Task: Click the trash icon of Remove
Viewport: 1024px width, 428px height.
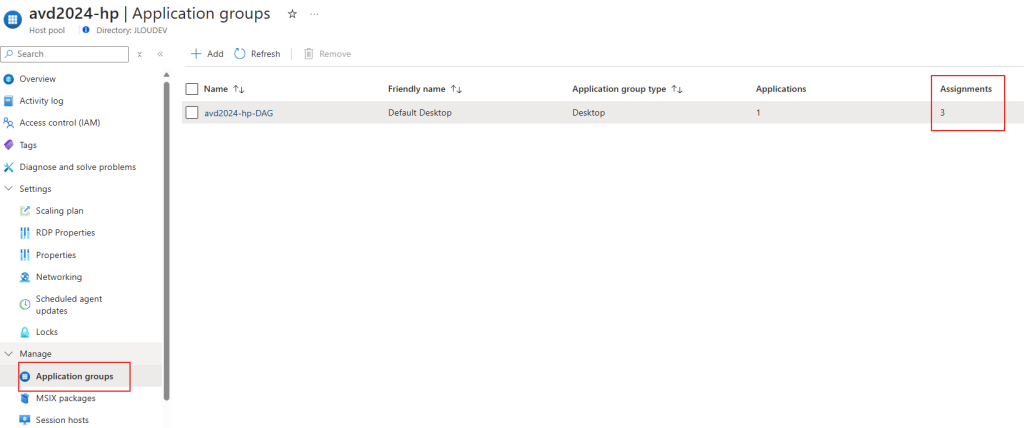Action: click(x=309, y=54)
